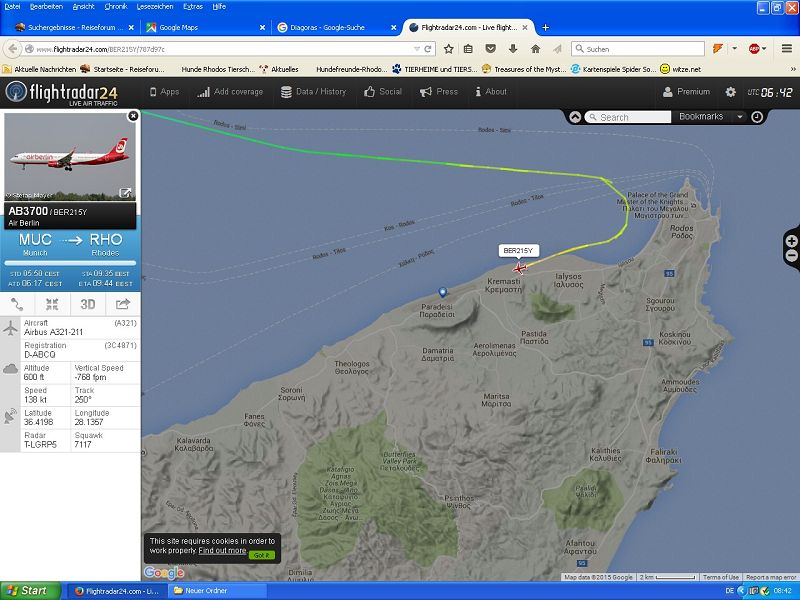The height and width of the screenshot is (600, 800).
Task: Switch to the Google Maps tab
Action: pyautogui.click(x=206, y=28)
